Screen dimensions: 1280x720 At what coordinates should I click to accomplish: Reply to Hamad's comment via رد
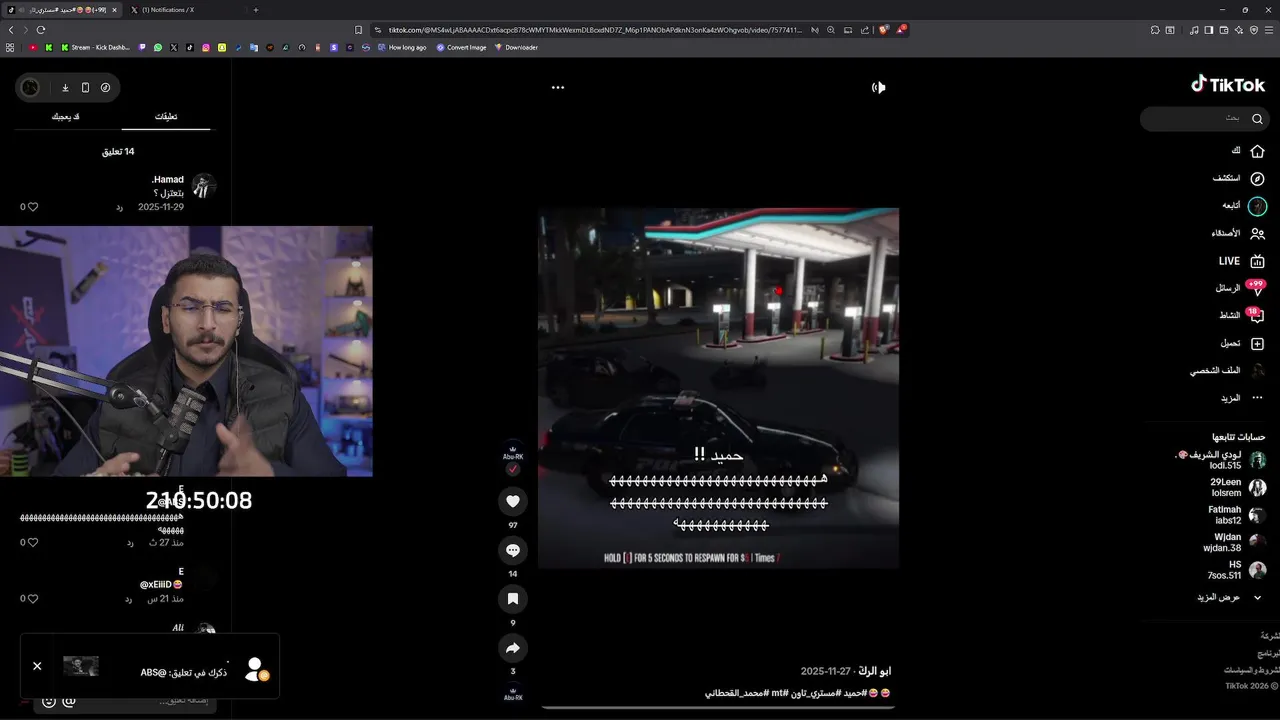[x=119, y=207]
